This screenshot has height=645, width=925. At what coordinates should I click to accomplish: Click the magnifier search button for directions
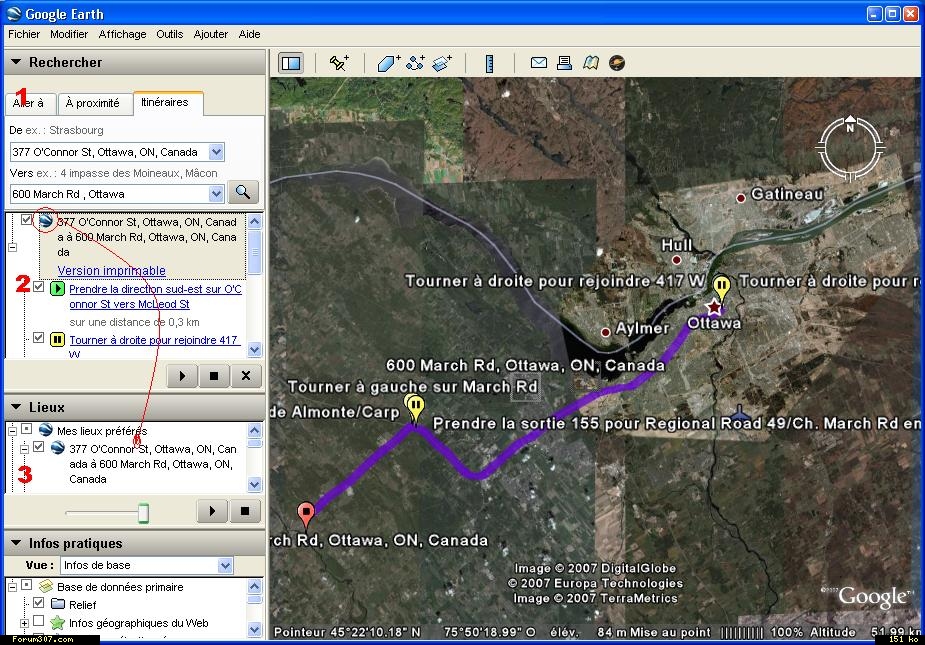coord(243,192)
